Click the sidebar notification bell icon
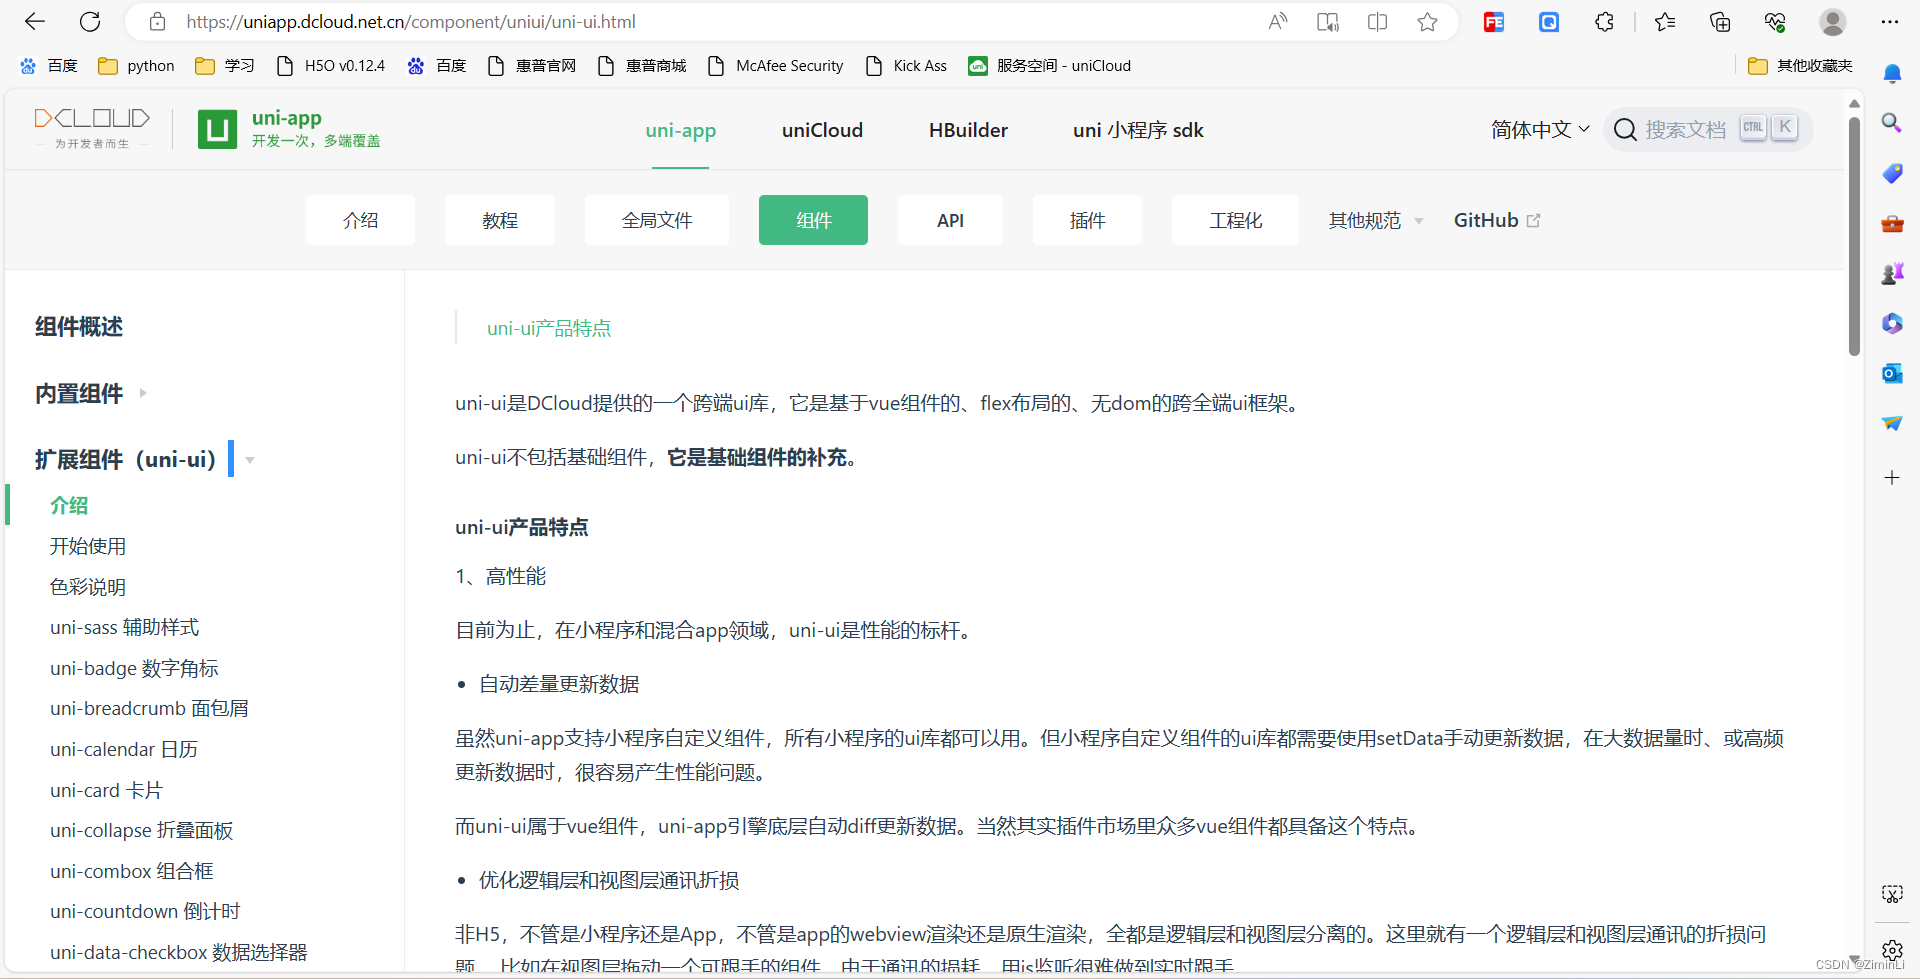Screen dimensions: 1920x979 [1892, 74]
